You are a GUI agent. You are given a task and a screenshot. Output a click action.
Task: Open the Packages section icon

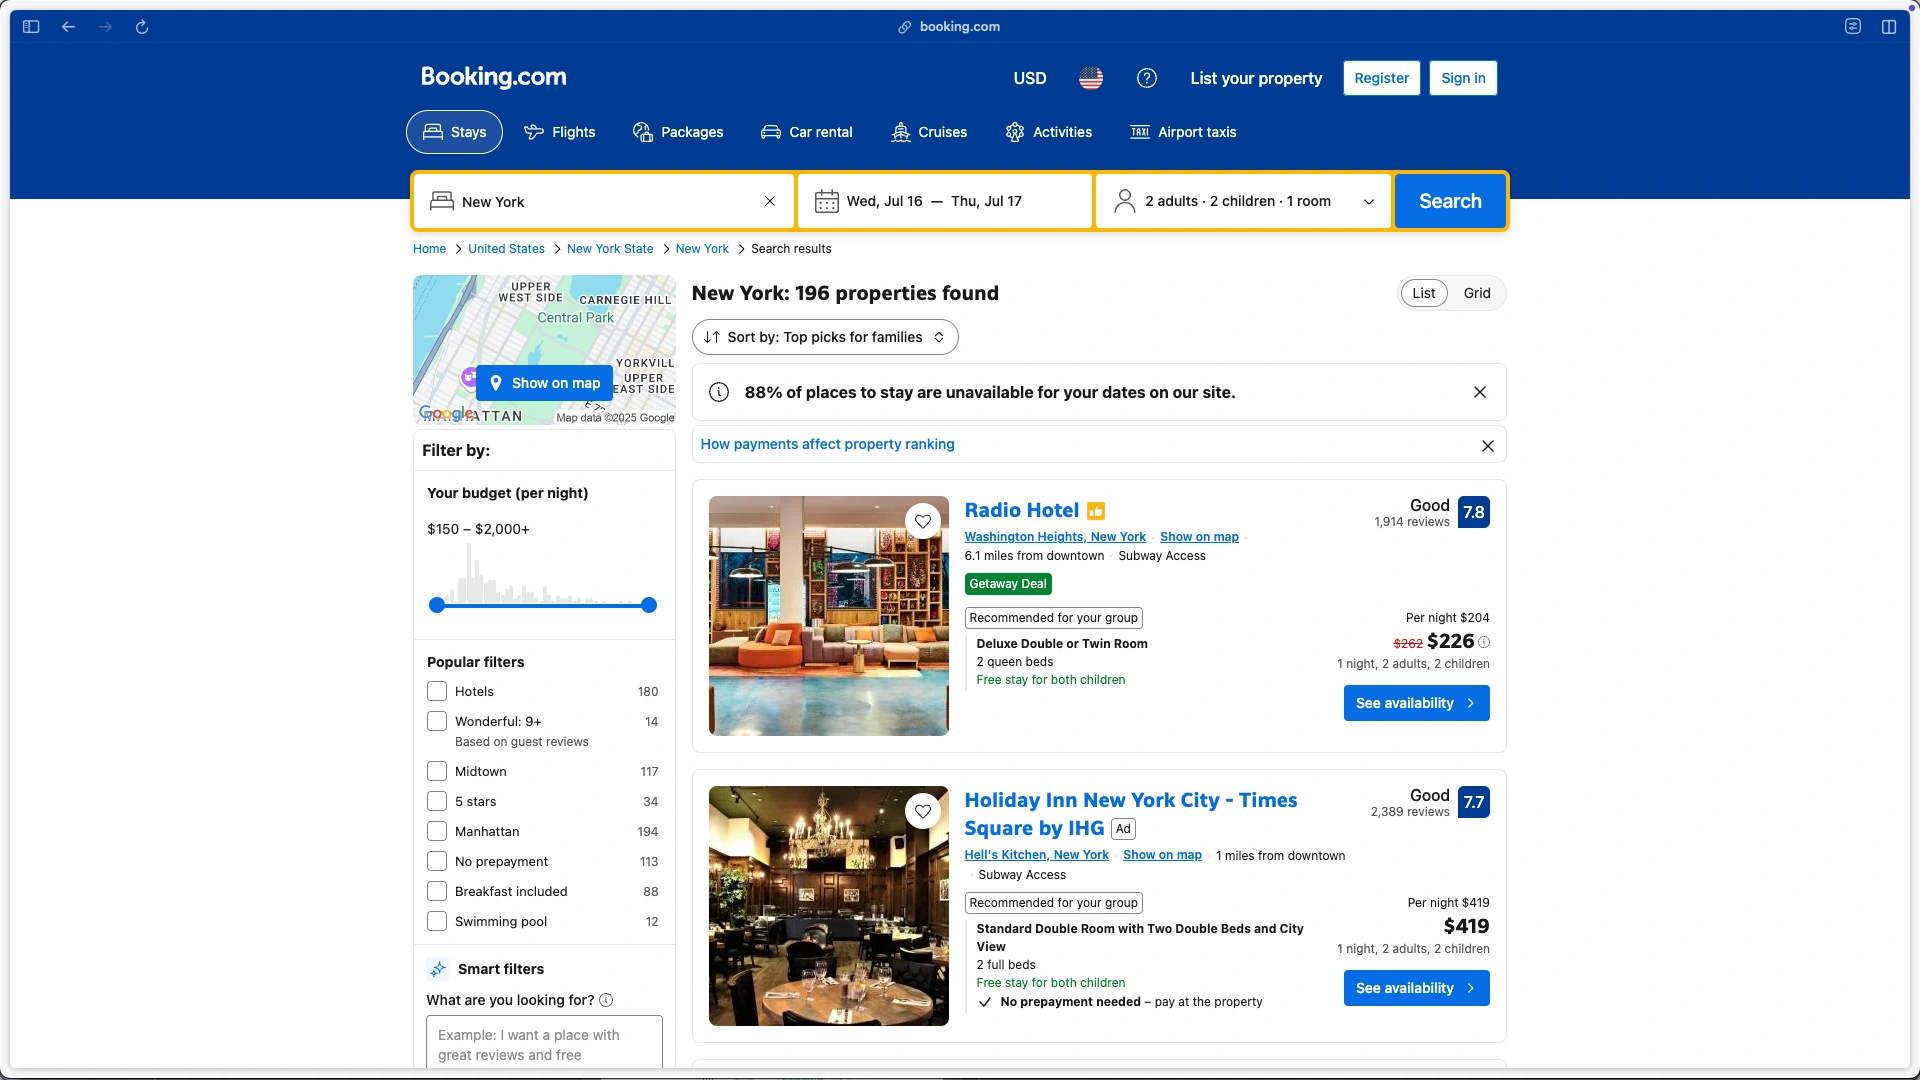pyautogui.click(x=641, y=131)
